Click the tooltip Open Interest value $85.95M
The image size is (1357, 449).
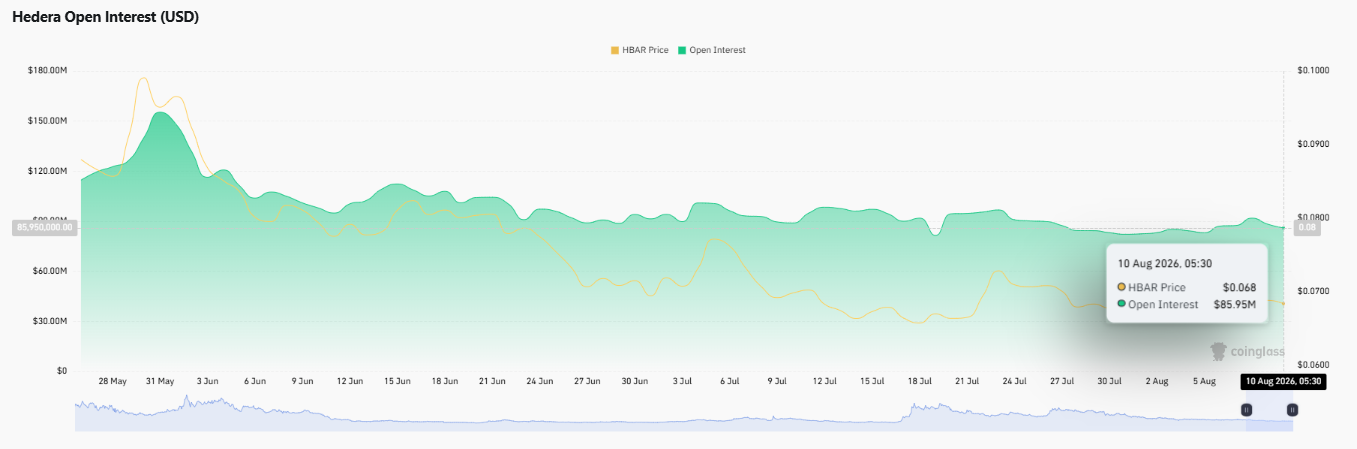pyautogui.click(x=1234, y=304)
